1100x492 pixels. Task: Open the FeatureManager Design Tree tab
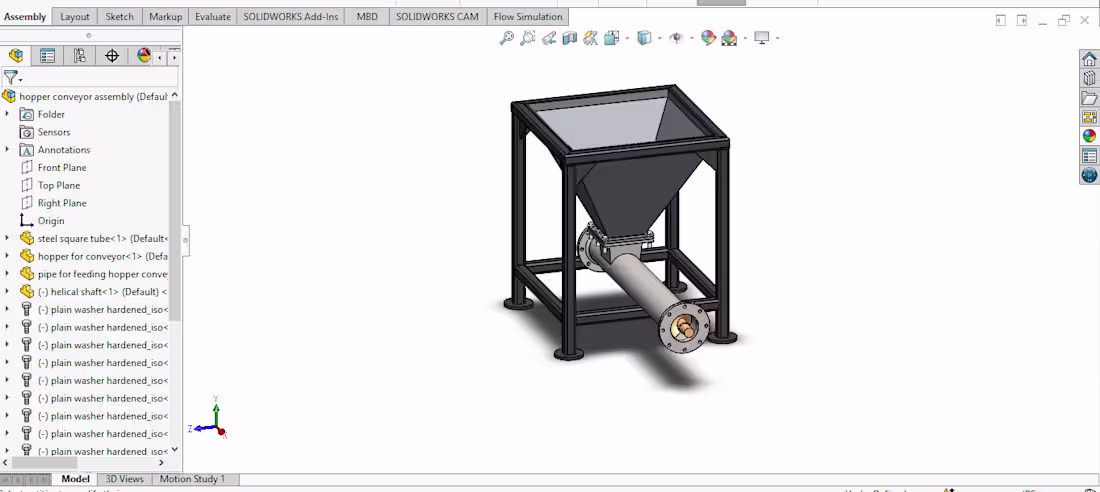pos(15,56)
